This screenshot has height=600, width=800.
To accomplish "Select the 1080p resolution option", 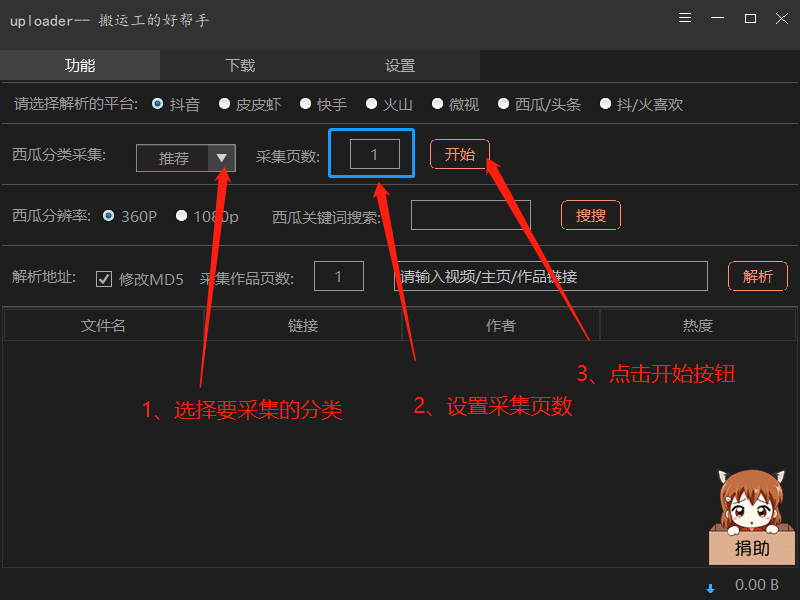I will [181, 216].
